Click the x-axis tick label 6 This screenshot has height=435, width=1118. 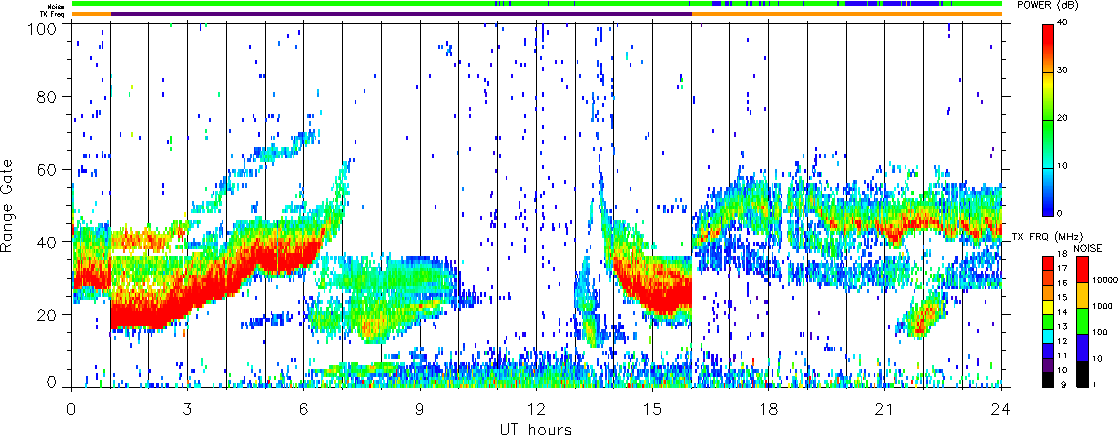tap(304, 409)
